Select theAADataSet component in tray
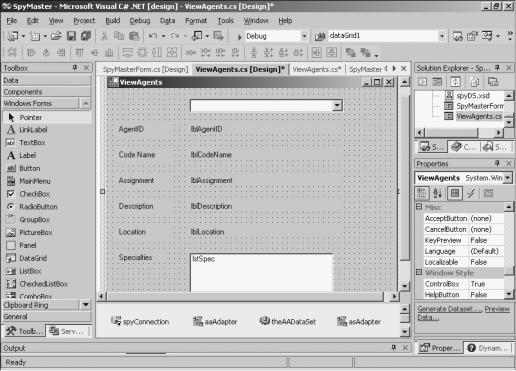 point(288,321)
